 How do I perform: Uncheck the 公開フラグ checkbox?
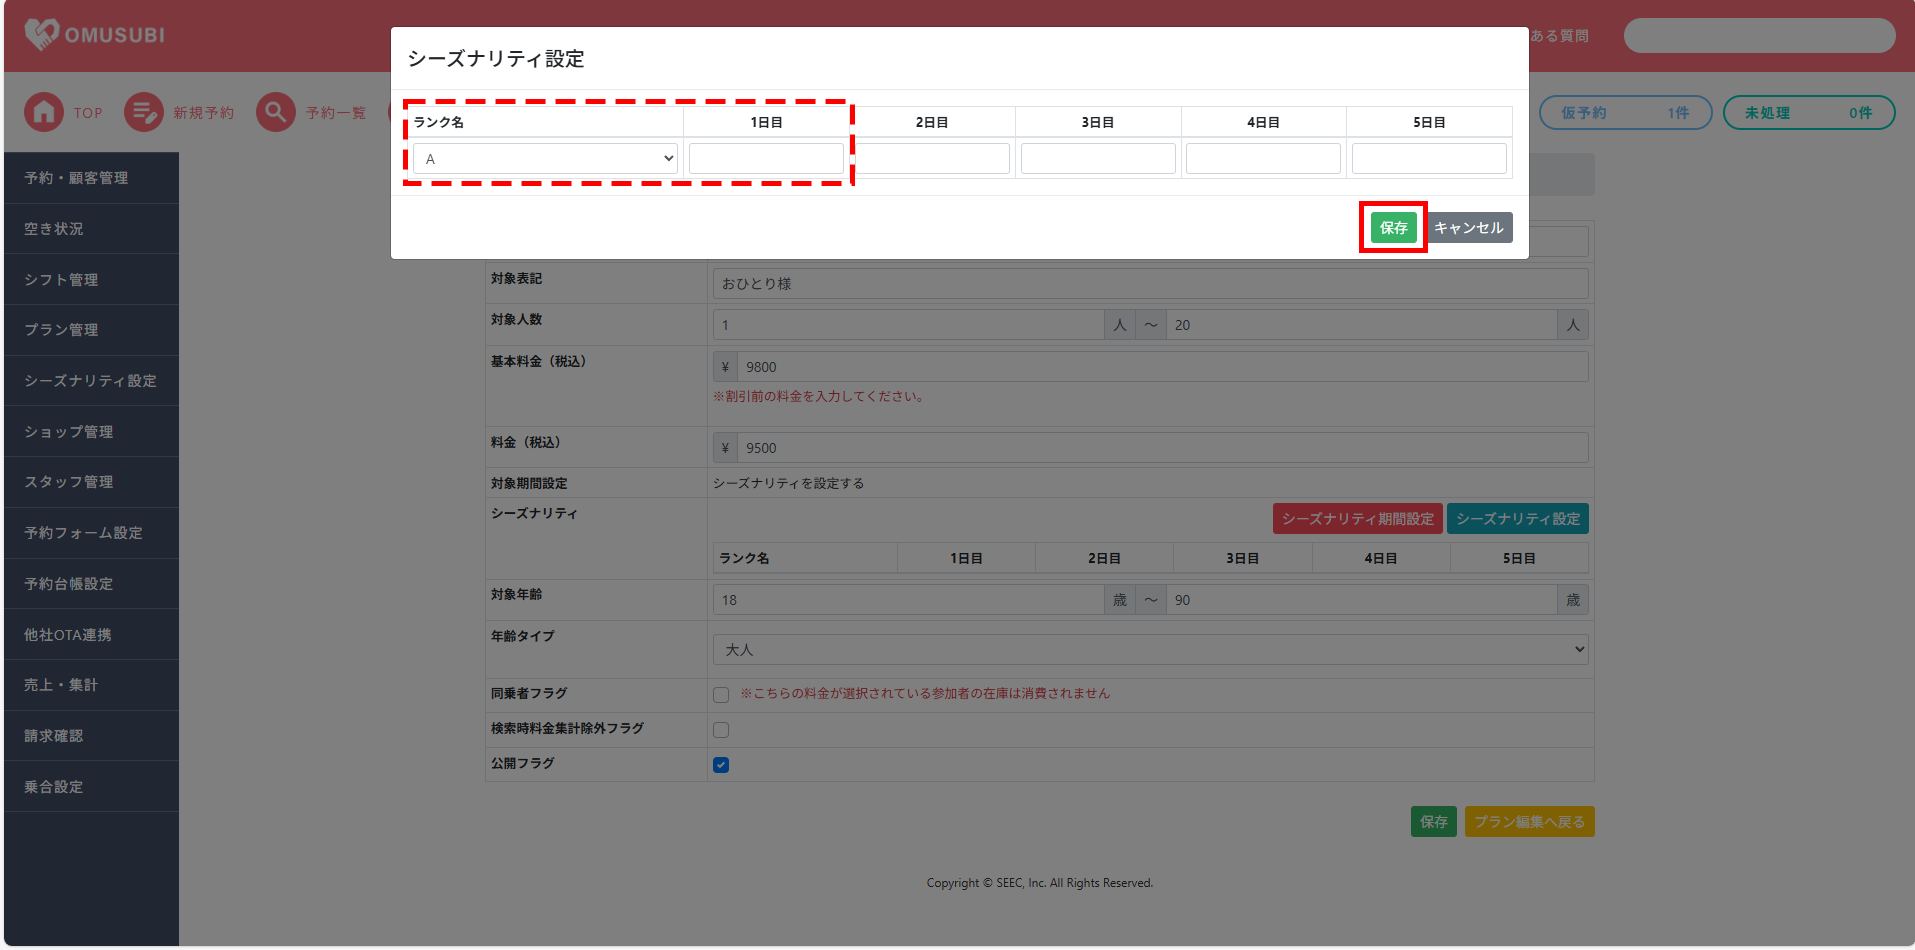coord(721,765)
